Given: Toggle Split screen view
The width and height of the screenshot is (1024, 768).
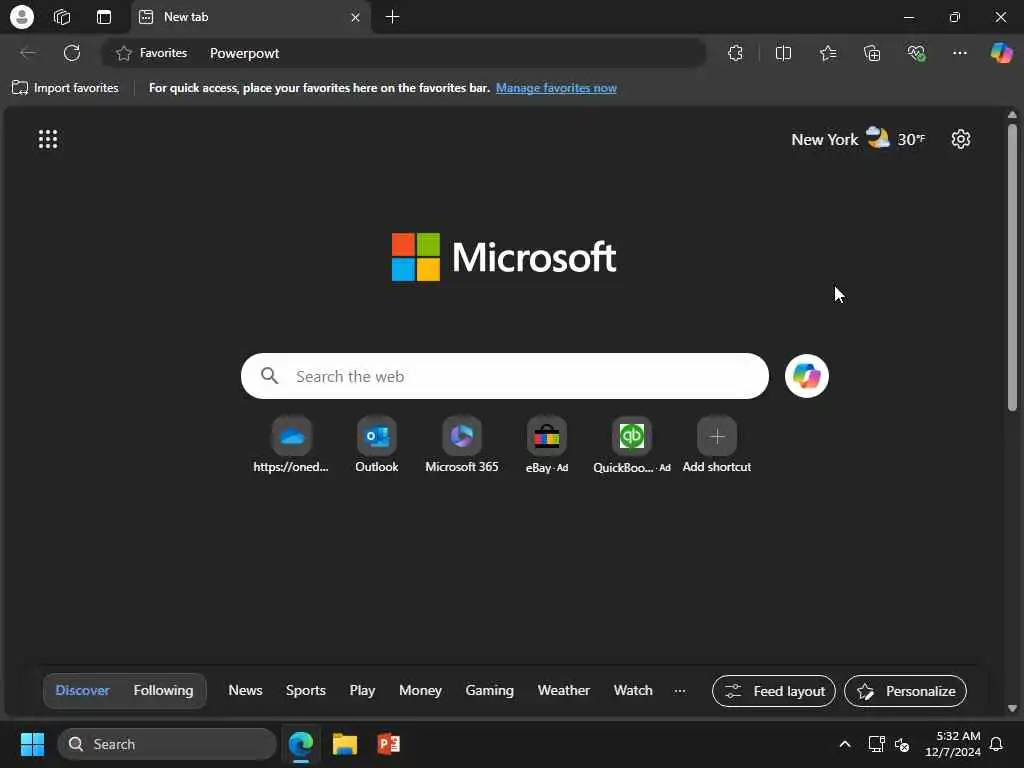Looking at the screenshot, I should (783, 53).
